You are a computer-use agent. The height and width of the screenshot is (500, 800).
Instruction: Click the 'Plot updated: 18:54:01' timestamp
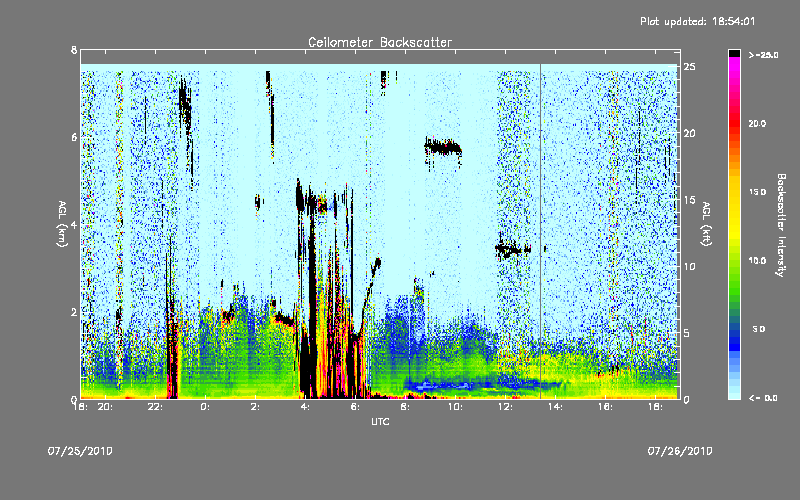[x=697, y=21]
